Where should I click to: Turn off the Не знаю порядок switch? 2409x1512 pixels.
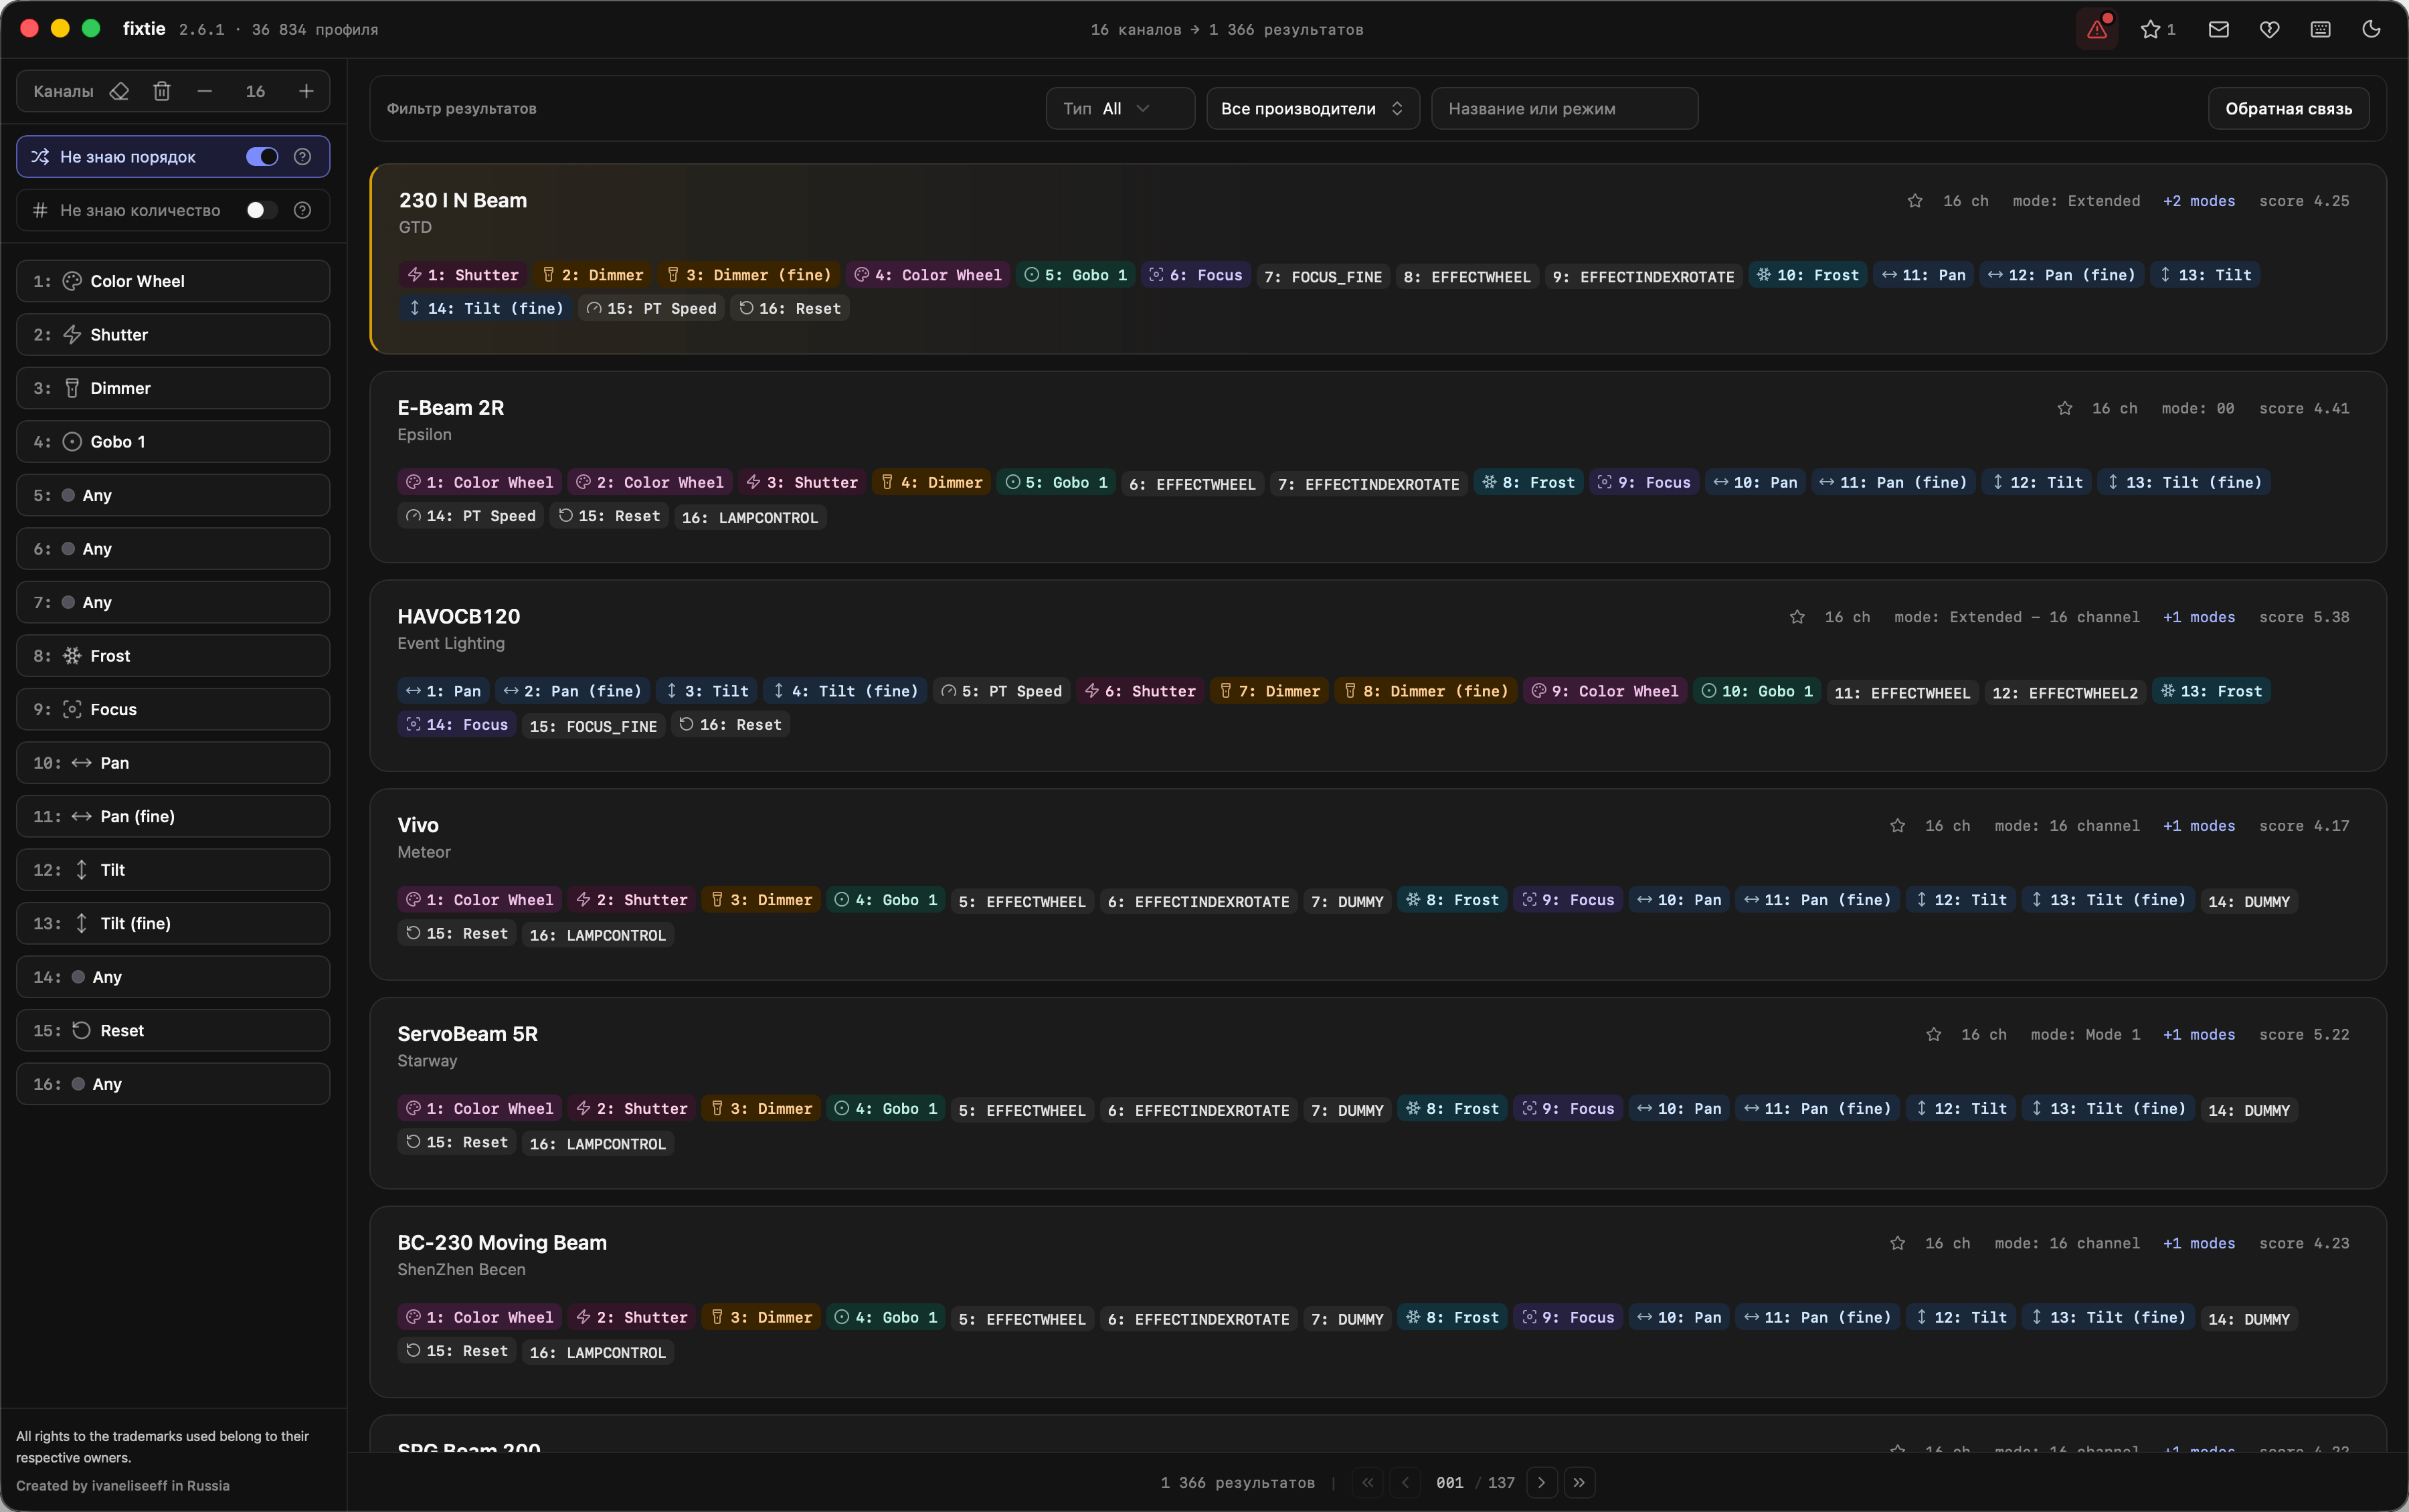click(262, 157)
